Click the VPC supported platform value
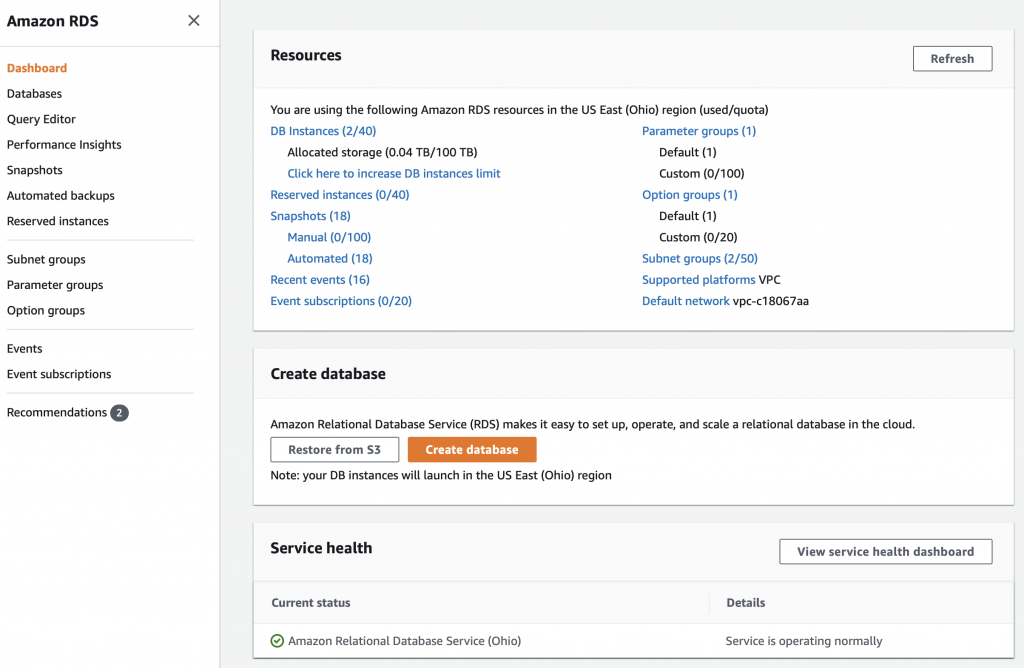 pyautogui.click(x=769, y=279)
